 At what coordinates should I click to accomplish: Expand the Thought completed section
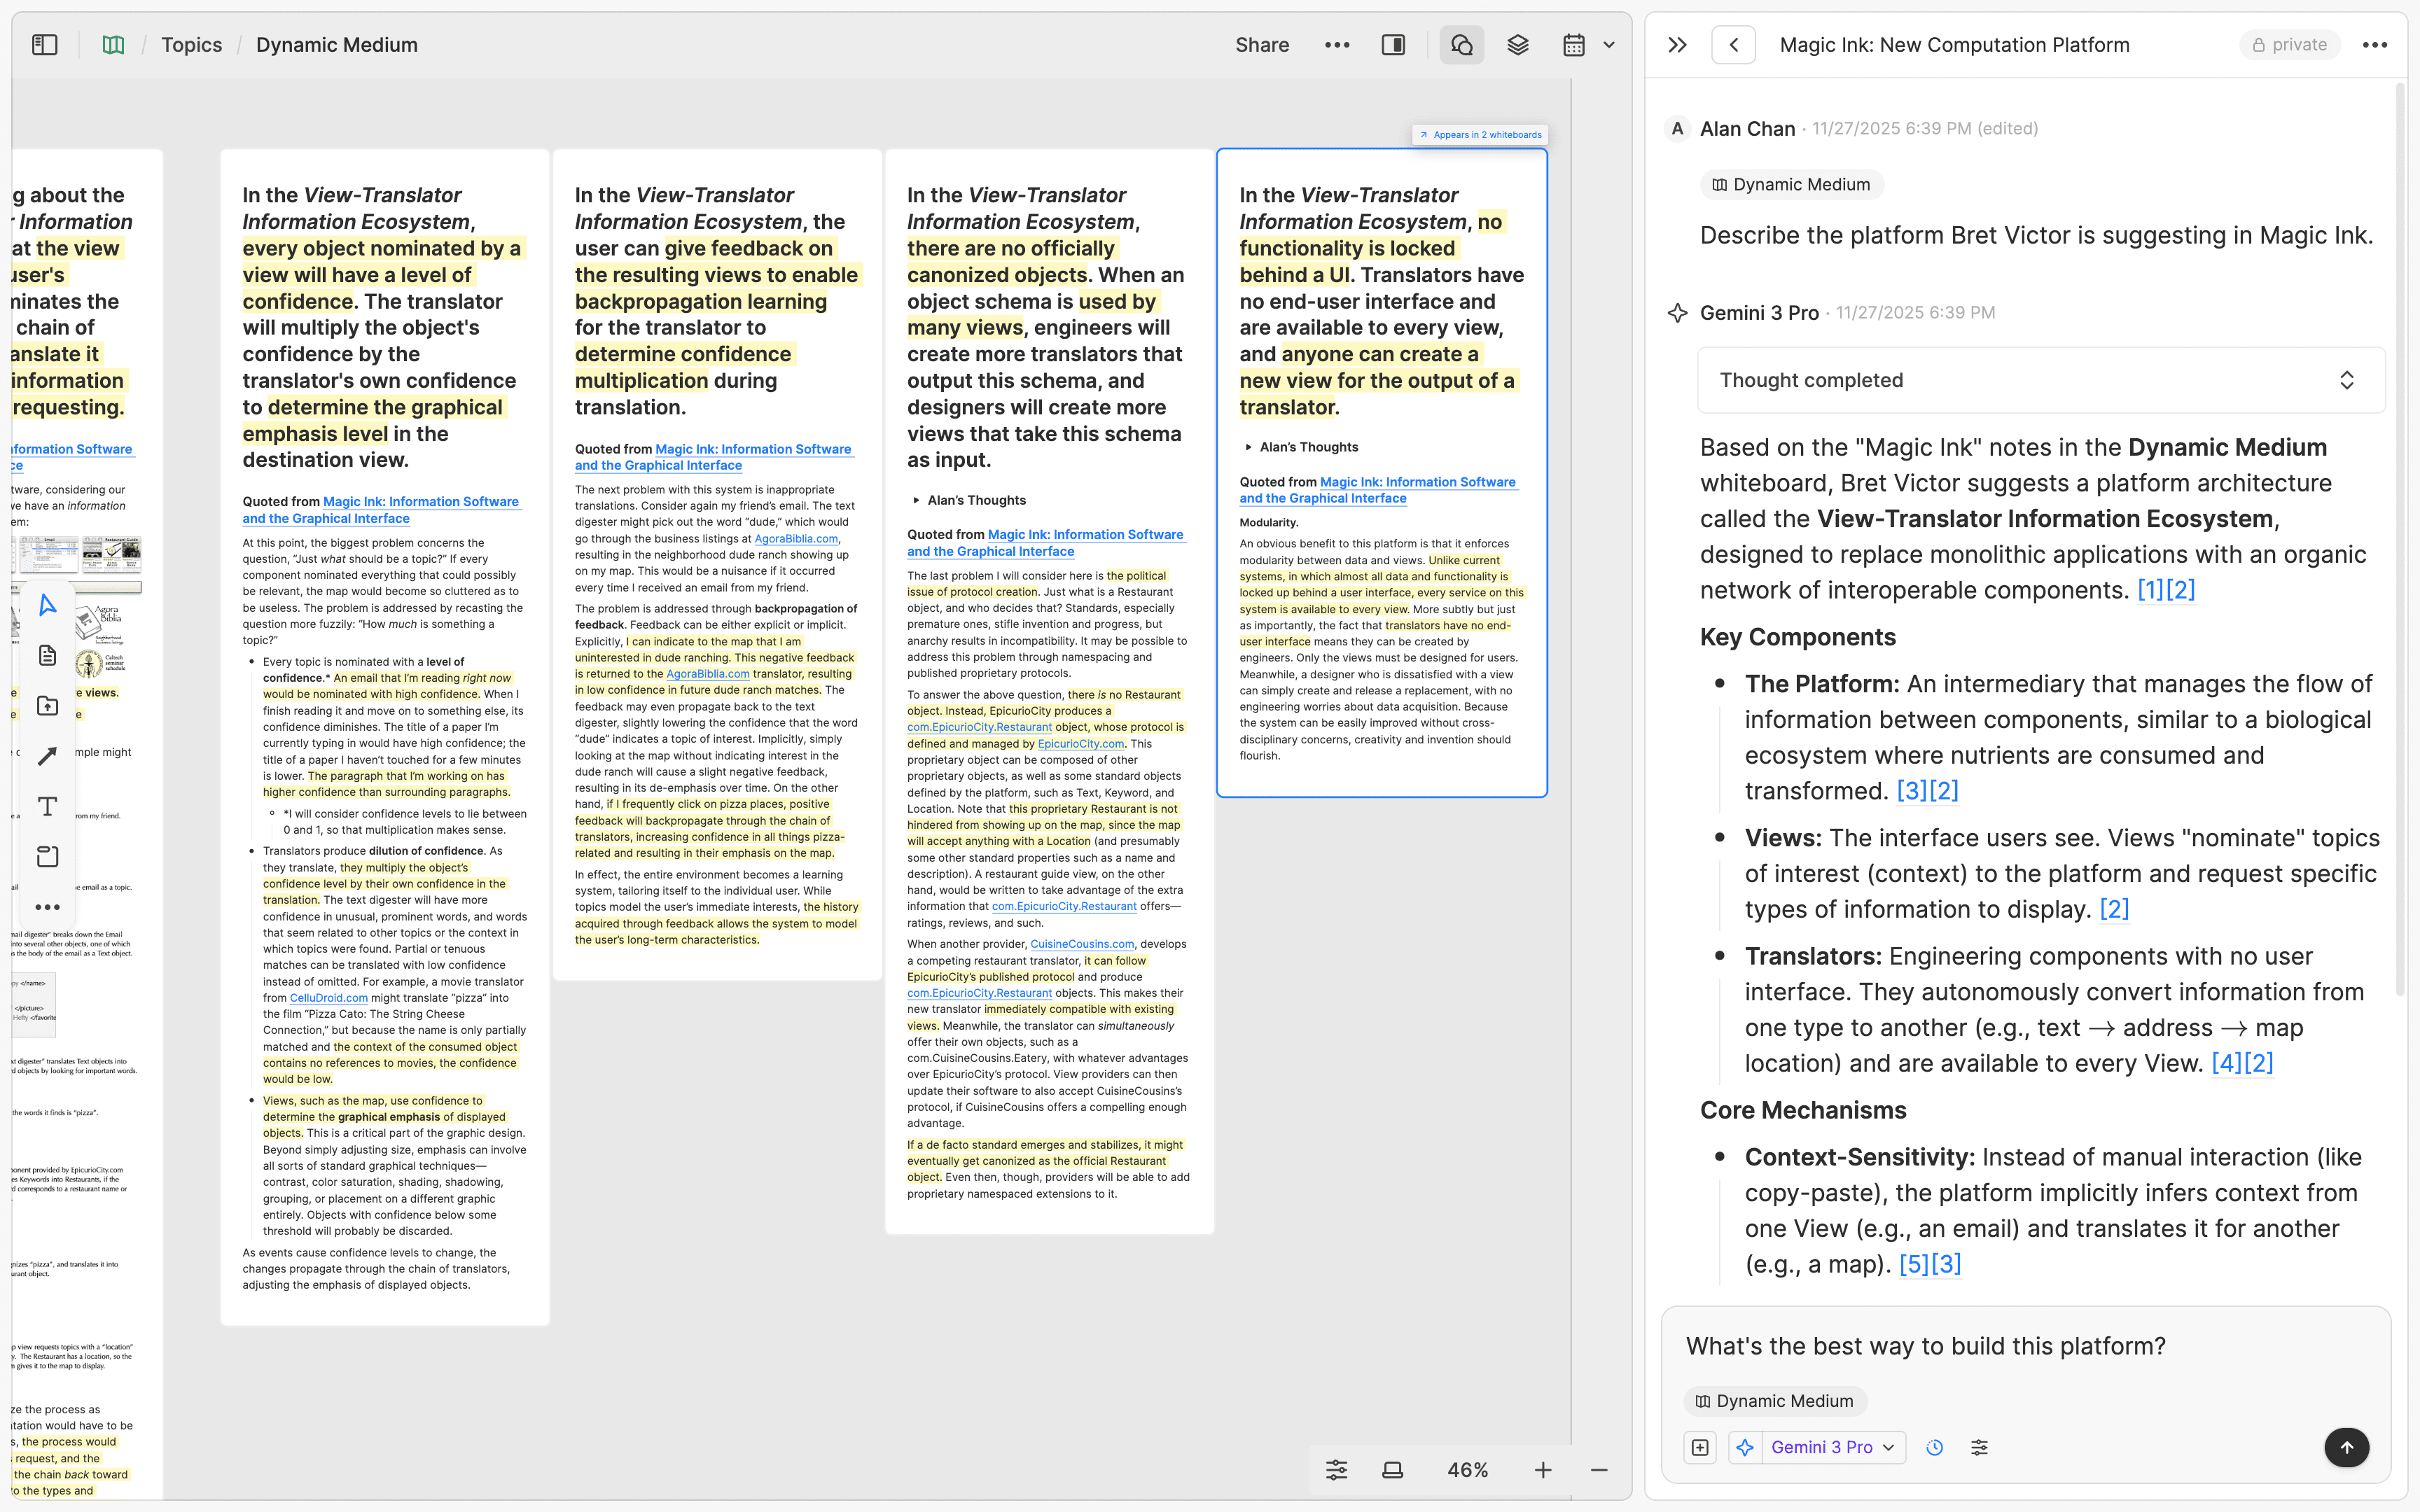click(2347, 380)
